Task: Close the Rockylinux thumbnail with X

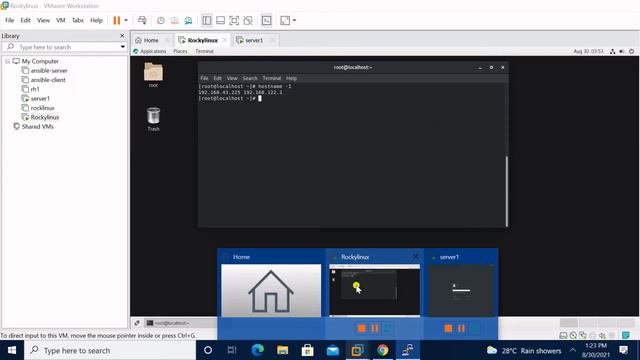Action: [x=415, y=257]
